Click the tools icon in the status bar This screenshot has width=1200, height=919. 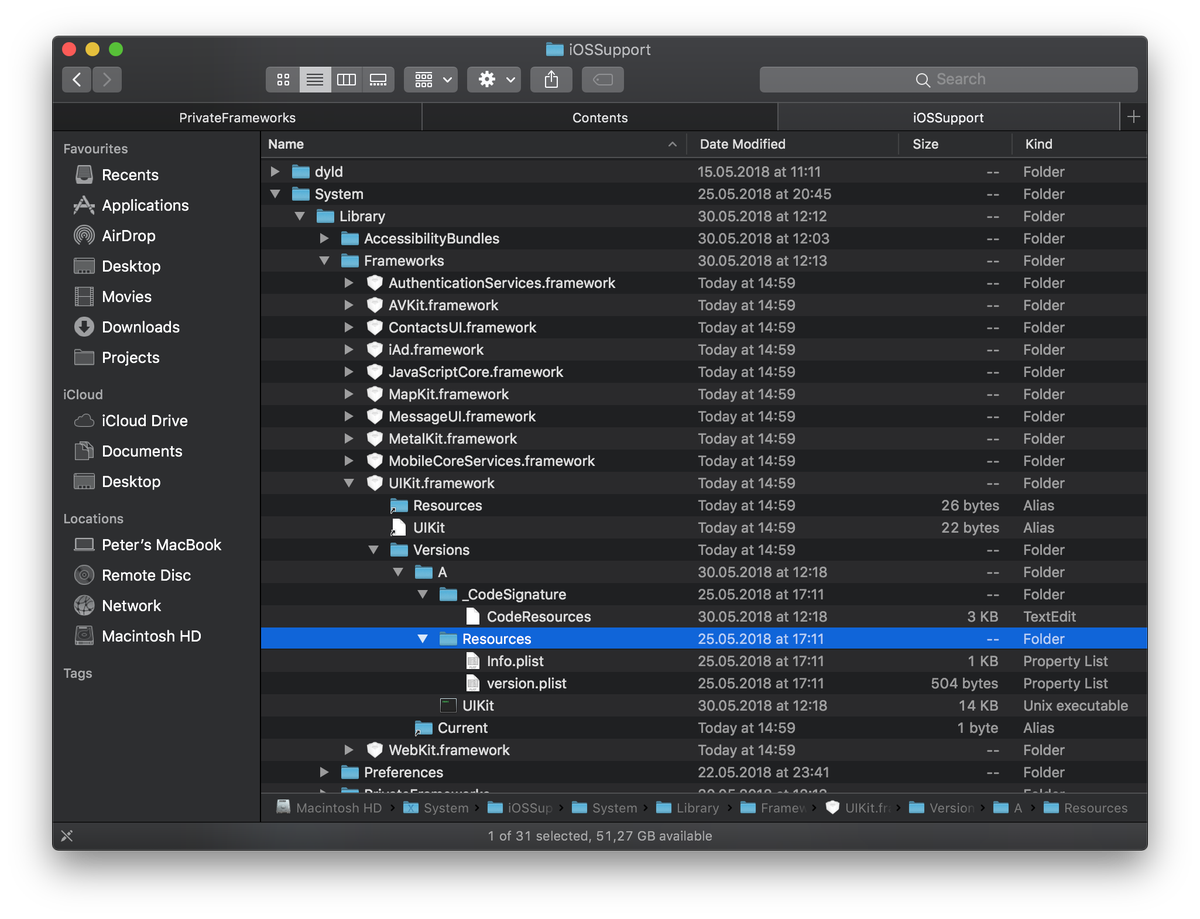tap(67, 836)
